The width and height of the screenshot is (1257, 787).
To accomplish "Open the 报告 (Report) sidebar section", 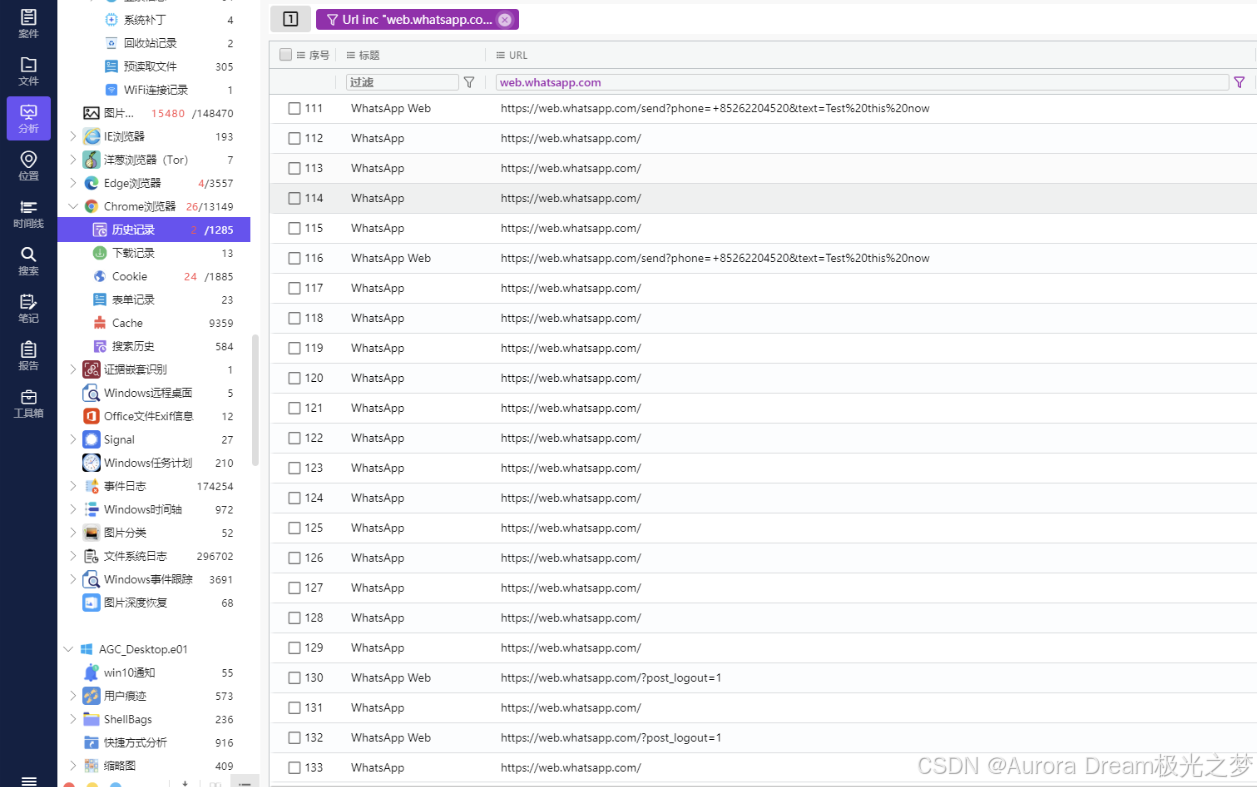I will (x=28, y=356).
